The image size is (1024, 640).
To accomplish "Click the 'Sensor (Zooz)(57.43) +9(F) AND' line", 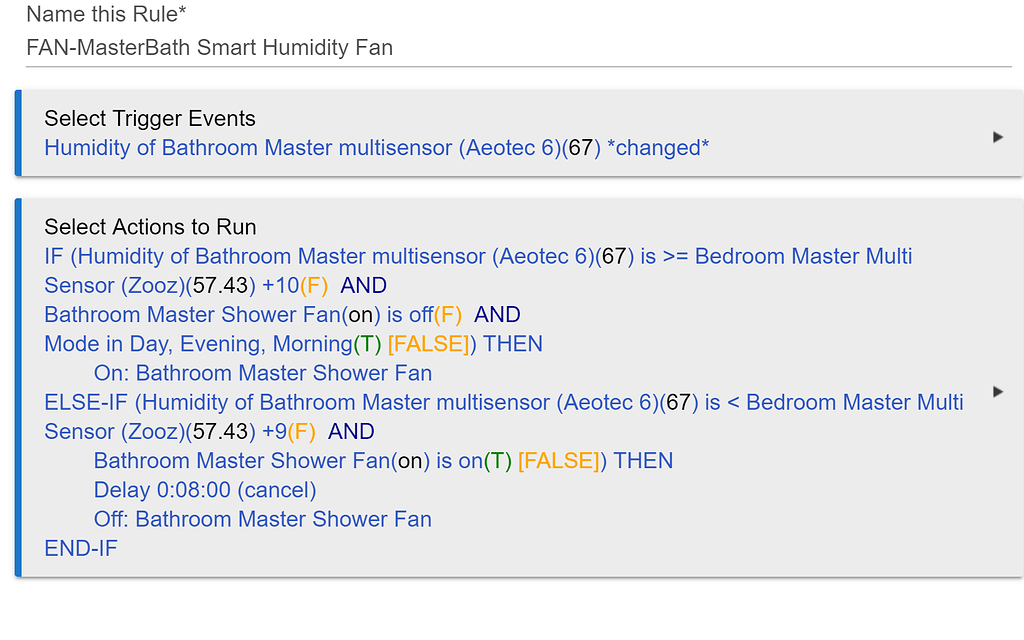I will coord(209,431).
